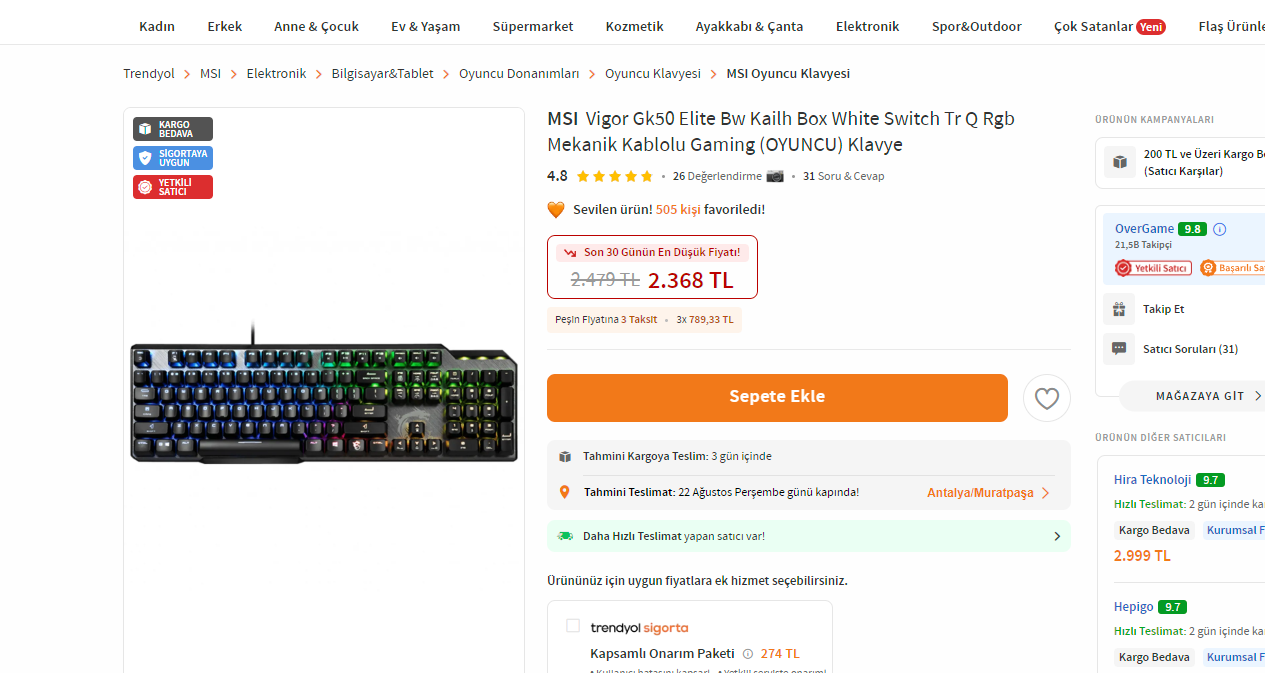Add product to favorites with heart icon
The height and width of the screenshot is (673, 1265).
tap(1046, 398)
